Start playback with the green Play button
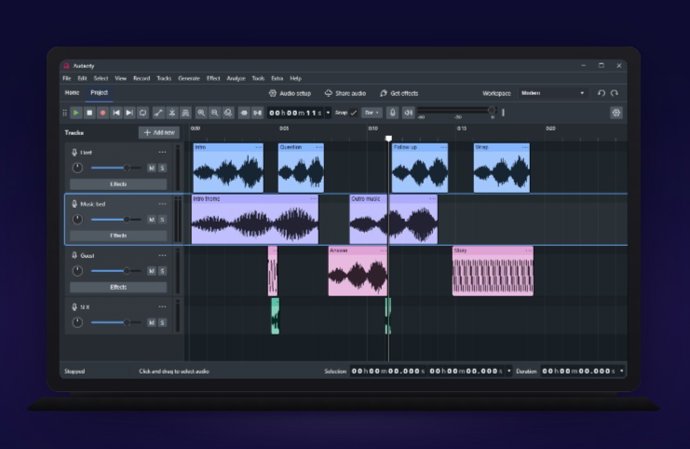690x449 pixels. click(x=76, y=113)
